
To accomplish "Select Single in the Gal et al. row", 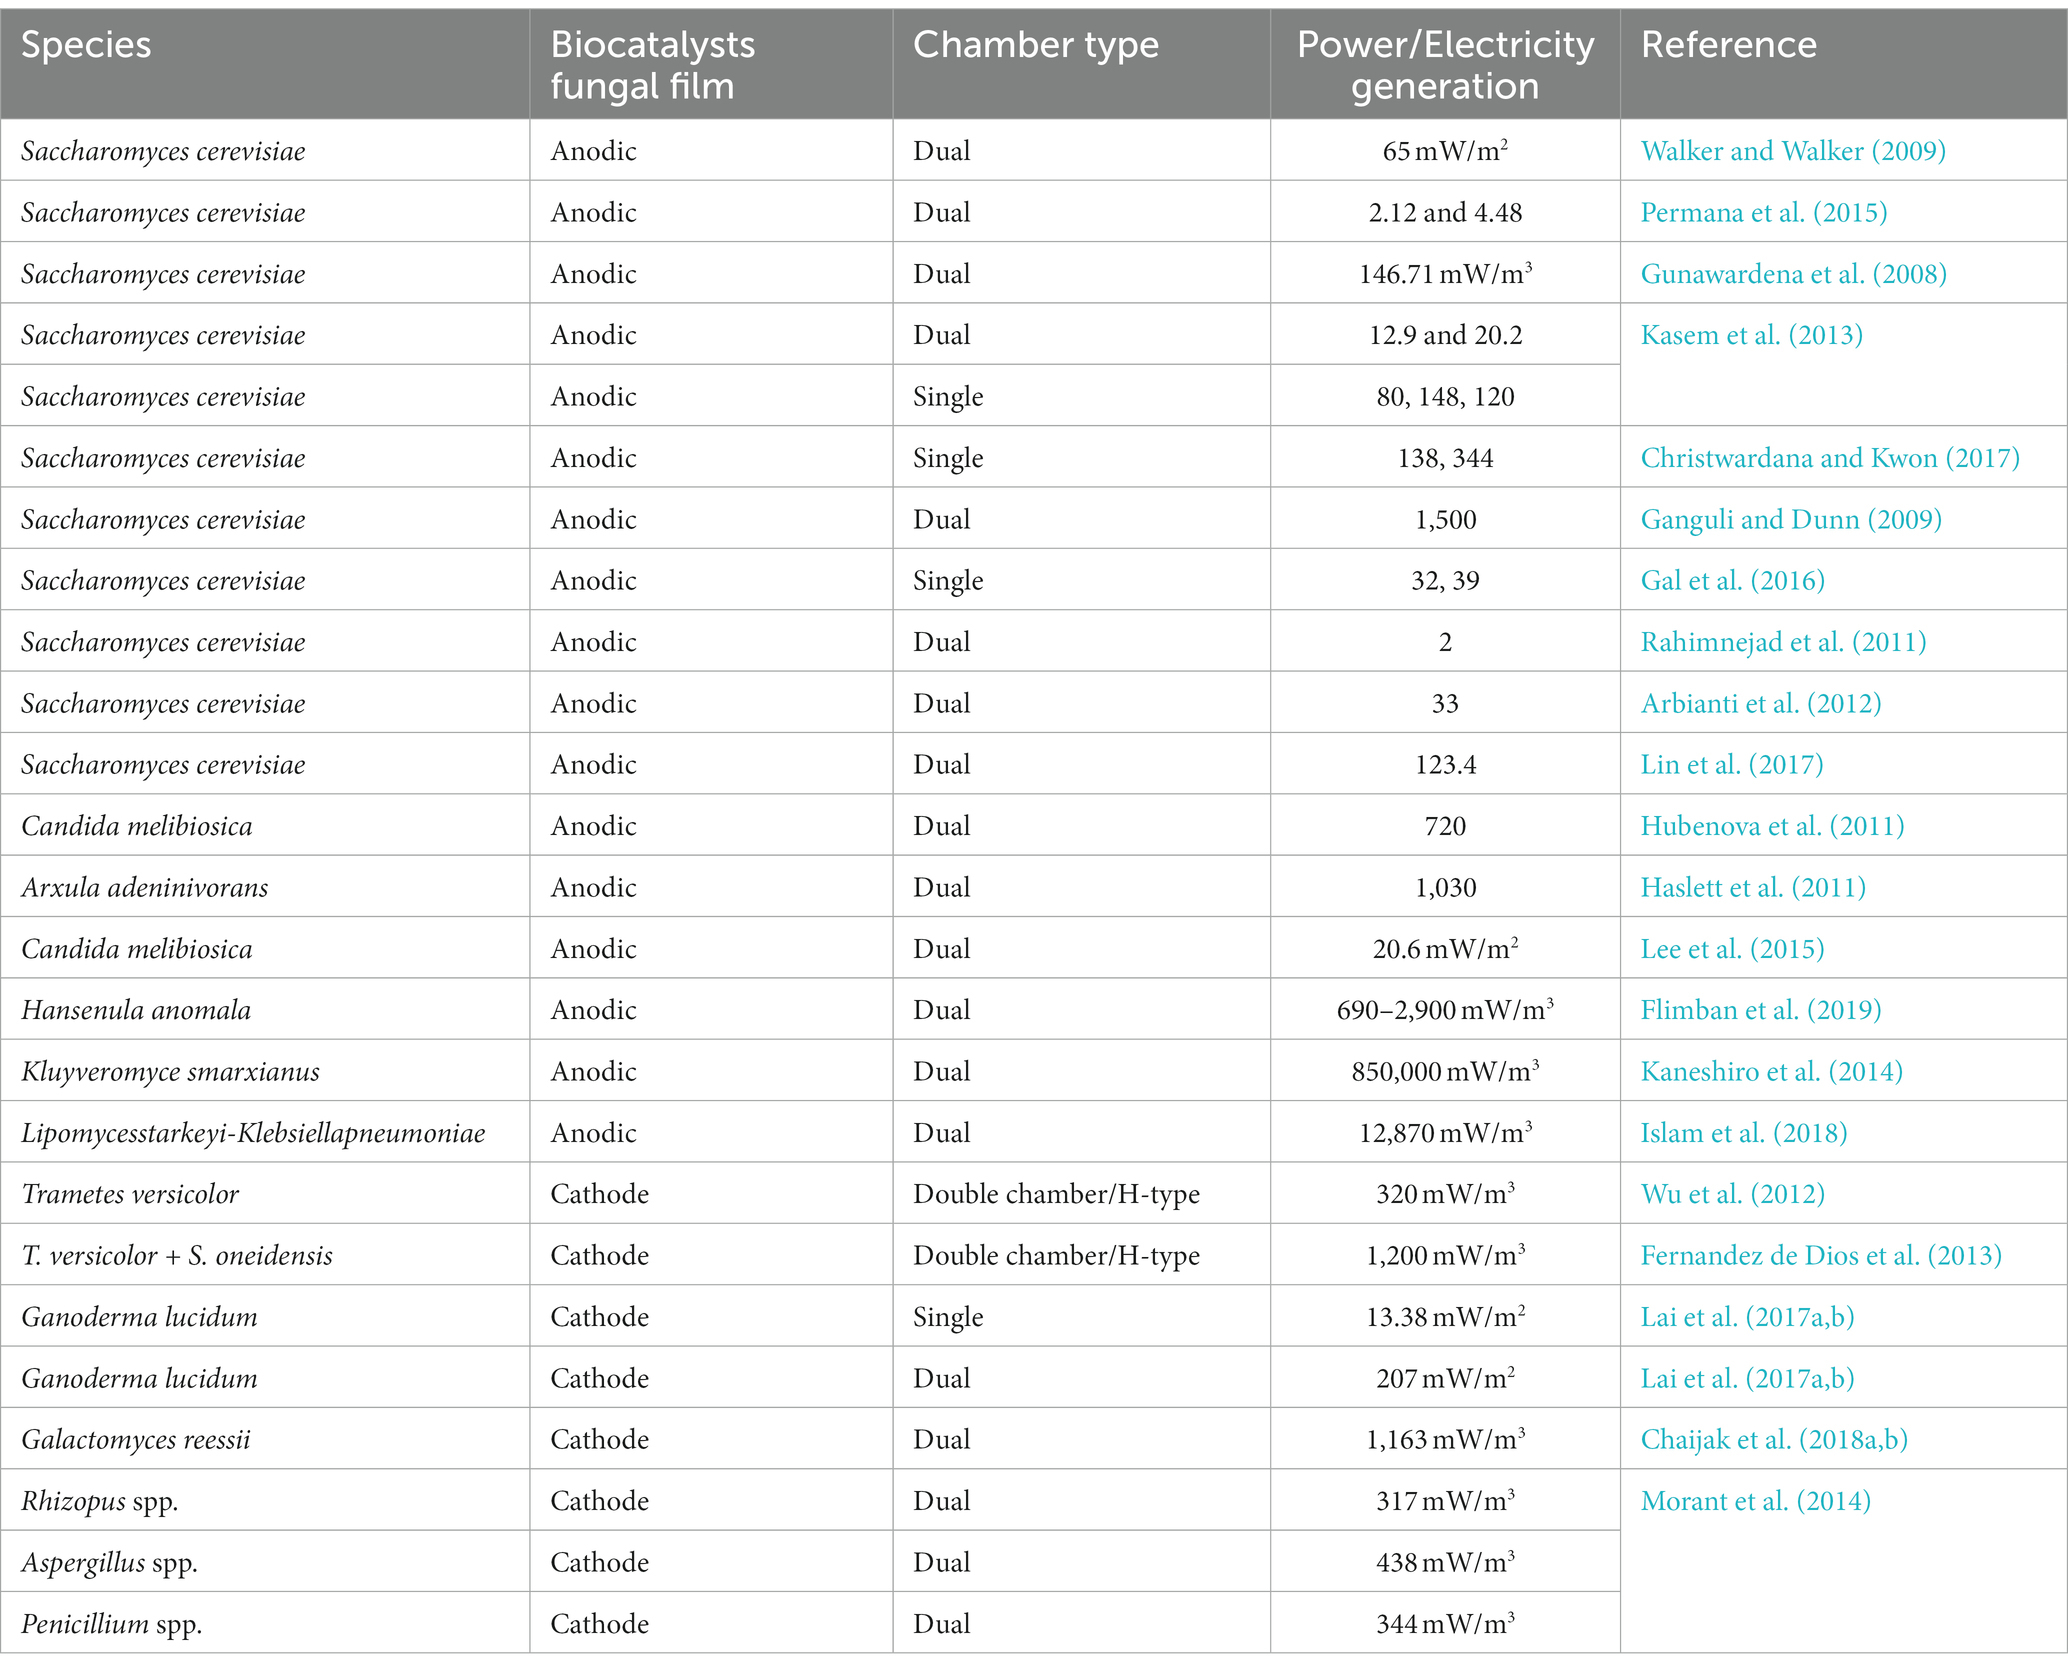I will point(948,581).
